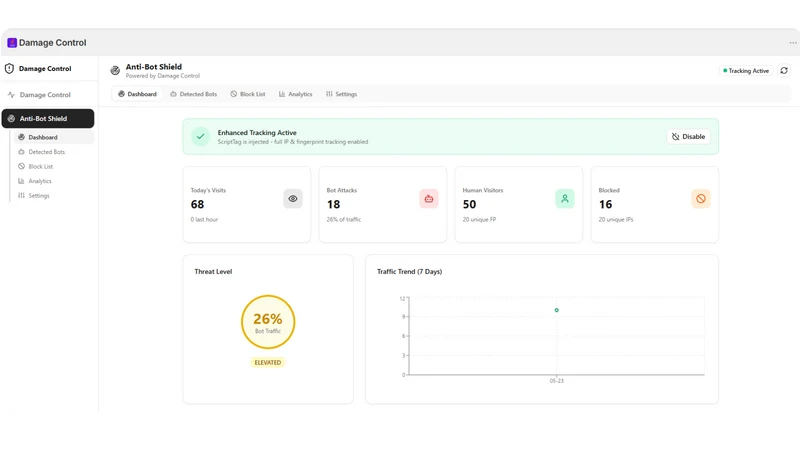800x450 pixels.
Task: Click the purple Damage Control app logo
Action: 12,43
